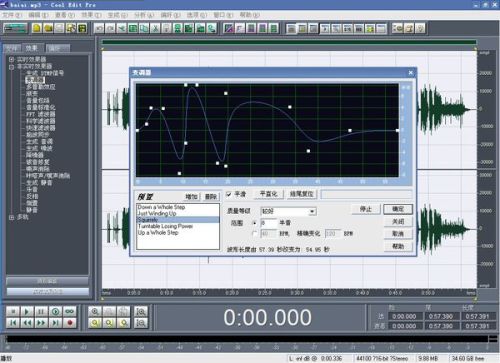This screenshot has height=363, width=500.
Task: Click the New file toolbar icon
Action: 37,28
